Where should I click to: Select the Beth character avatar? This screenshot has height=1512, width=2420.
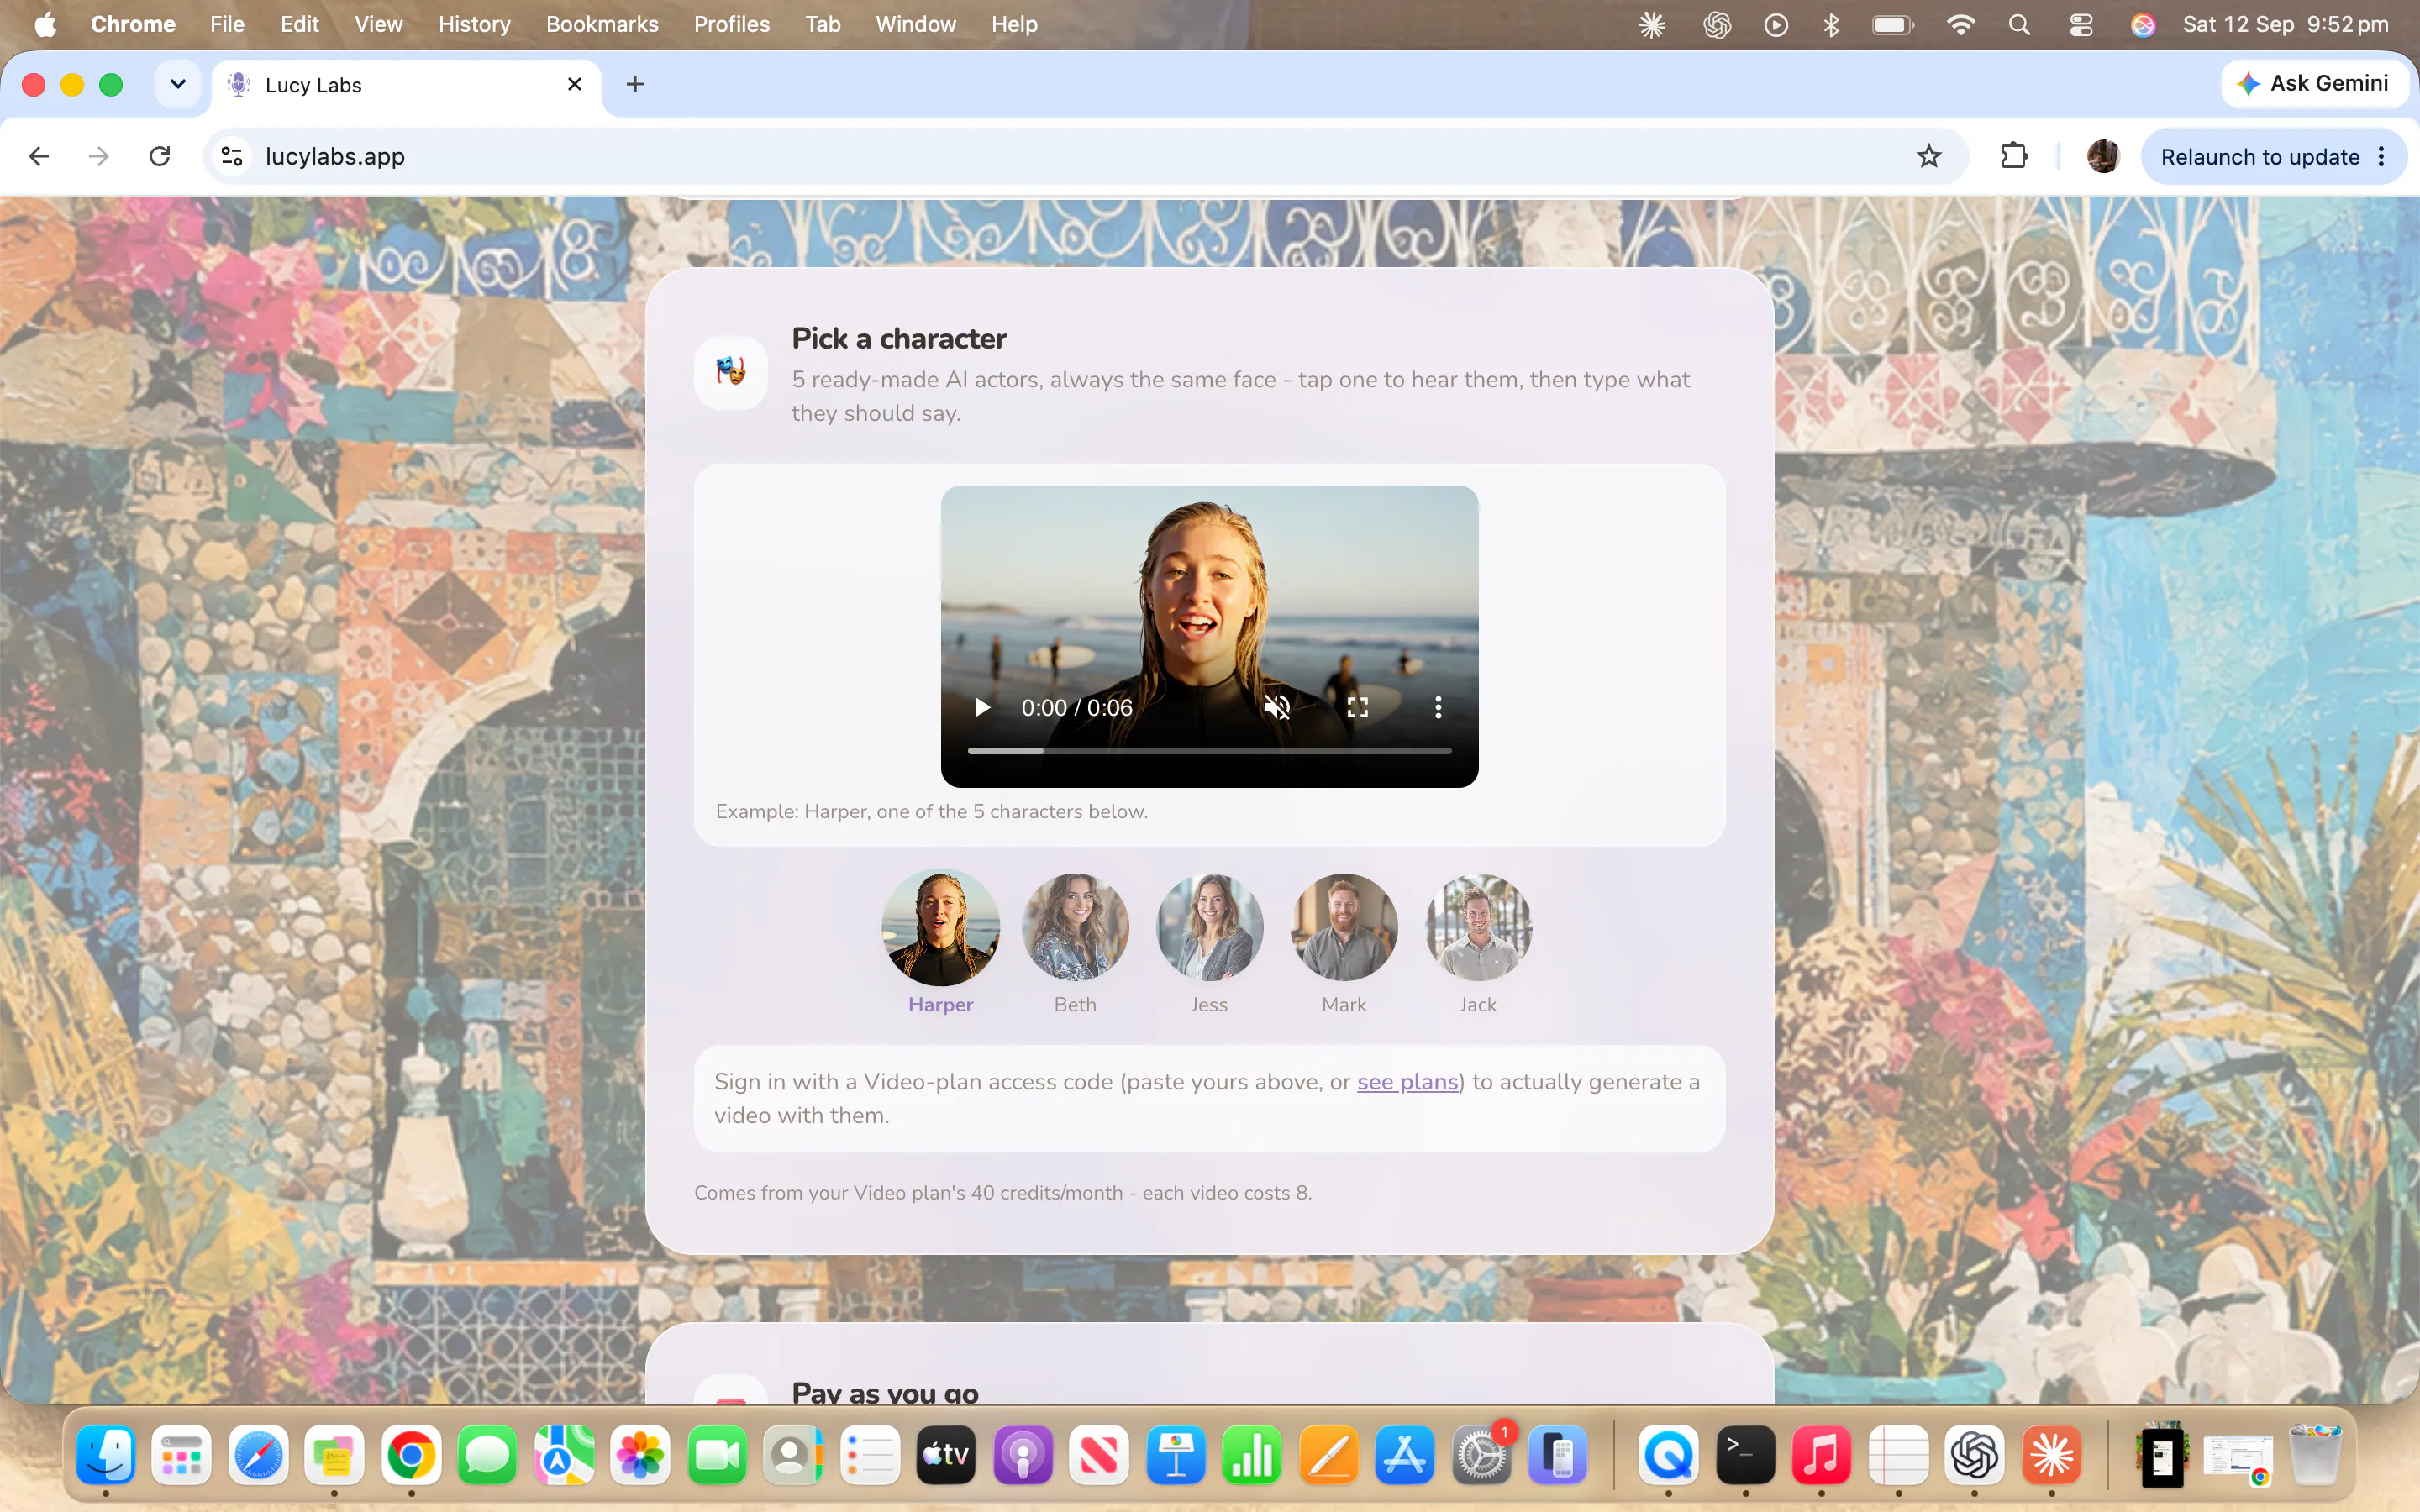pos(1075,927)
